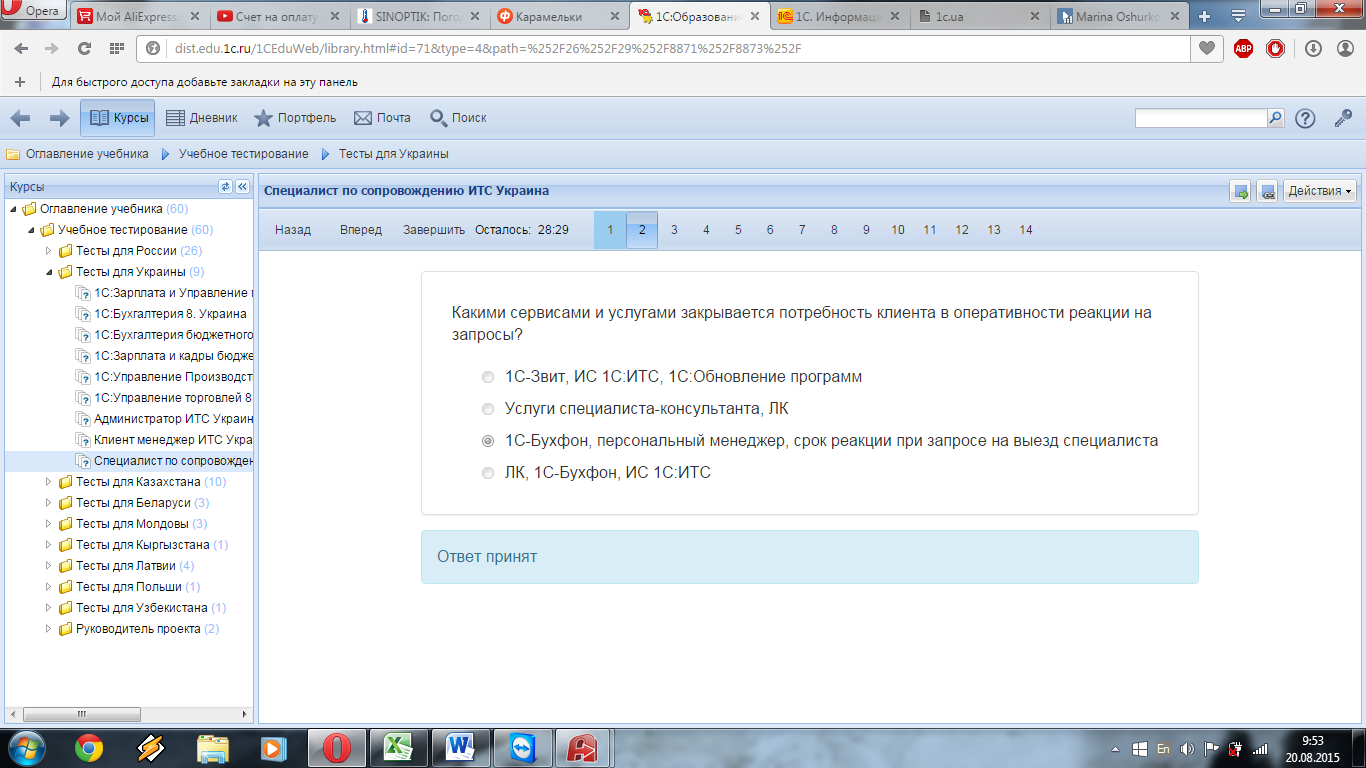This screenshot has width=1366, height=768.
Task: Open Opera speed dial grid icon
Action: 116,48
